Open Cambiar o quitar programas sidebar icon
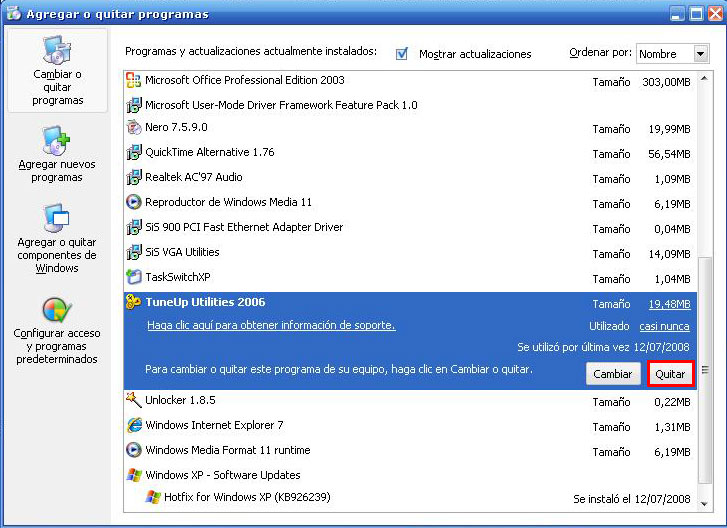Image resolution: width=727 pixels, height=528 pixels. [57, 50]
